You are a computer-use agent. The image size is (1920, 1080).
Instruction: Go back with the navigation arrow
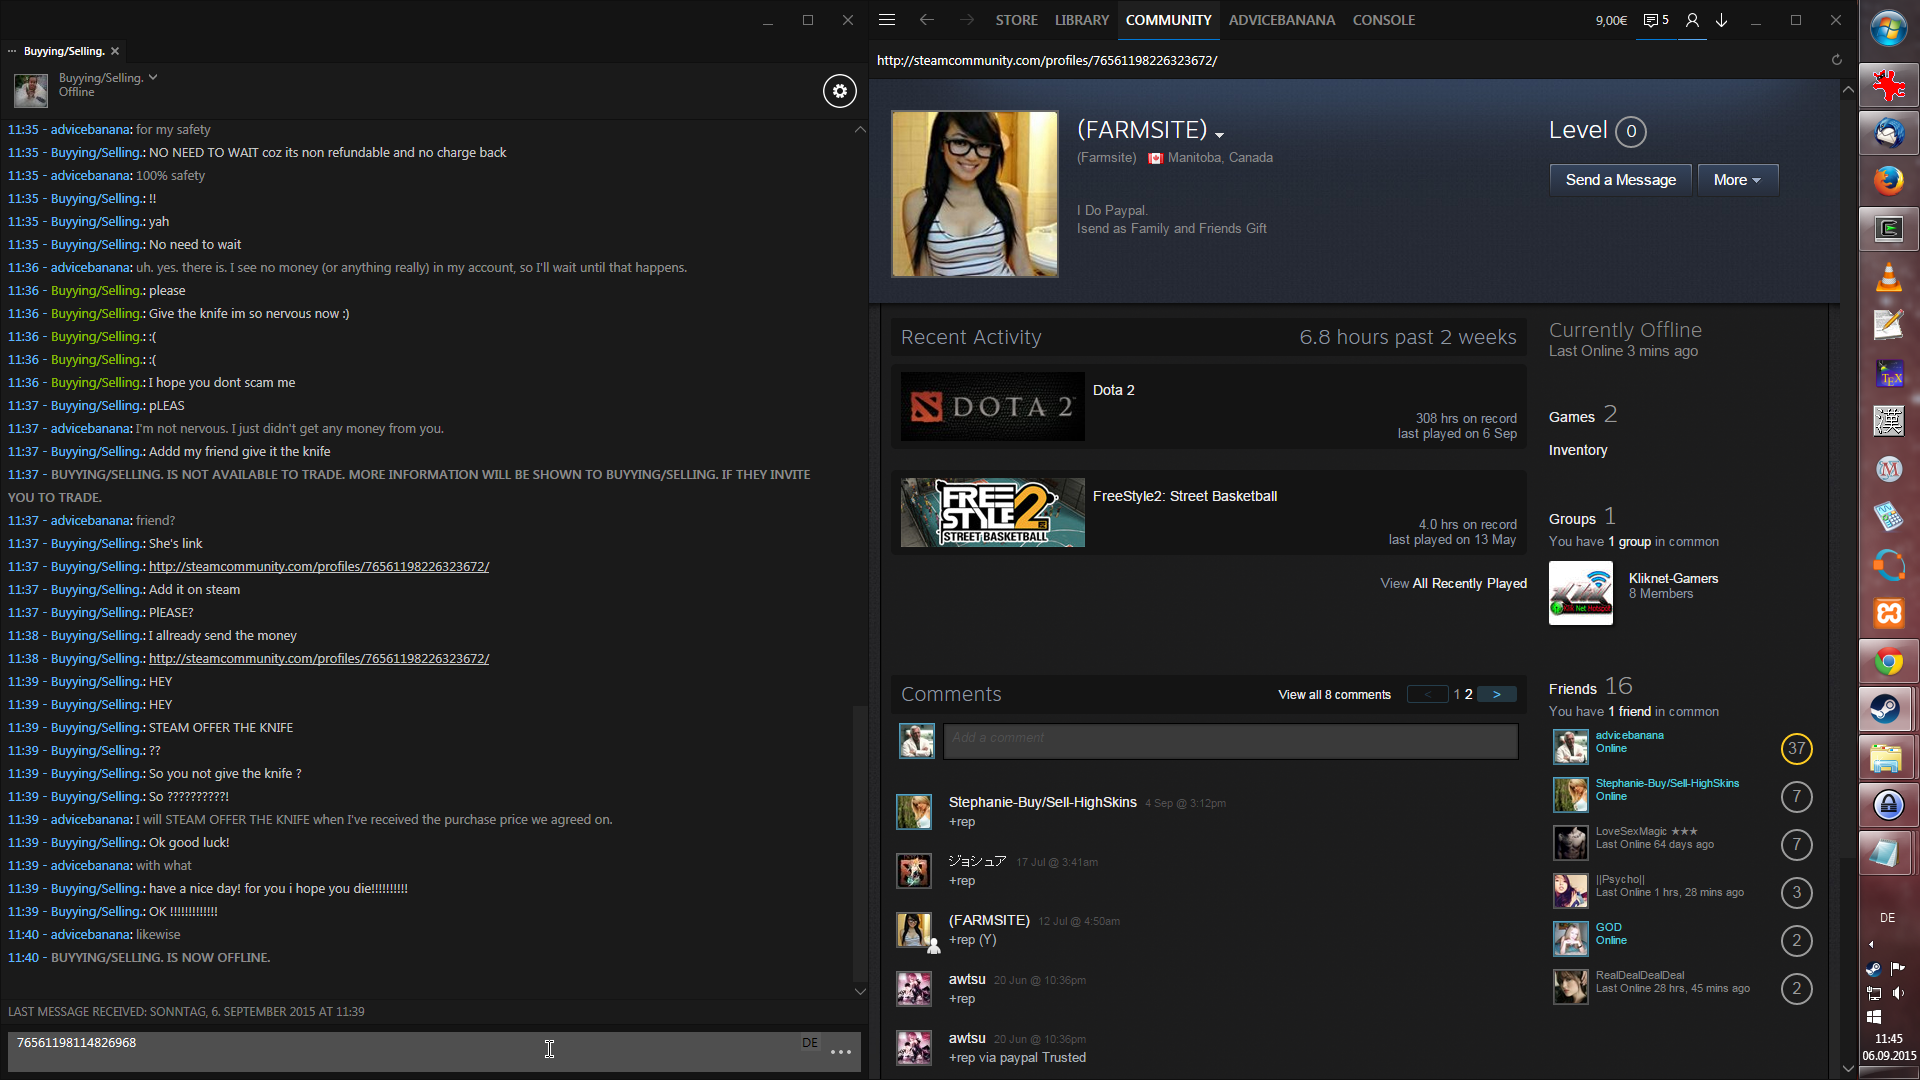coord(926,20)
